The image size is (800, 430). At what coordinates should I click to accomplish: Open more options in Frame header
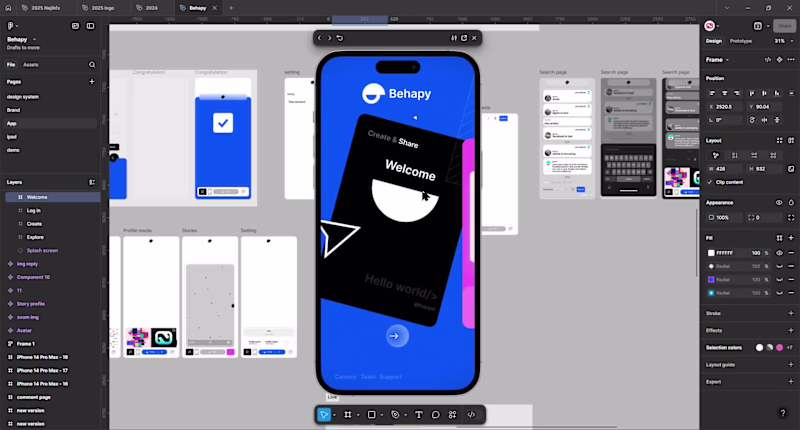tap(791, 60)
